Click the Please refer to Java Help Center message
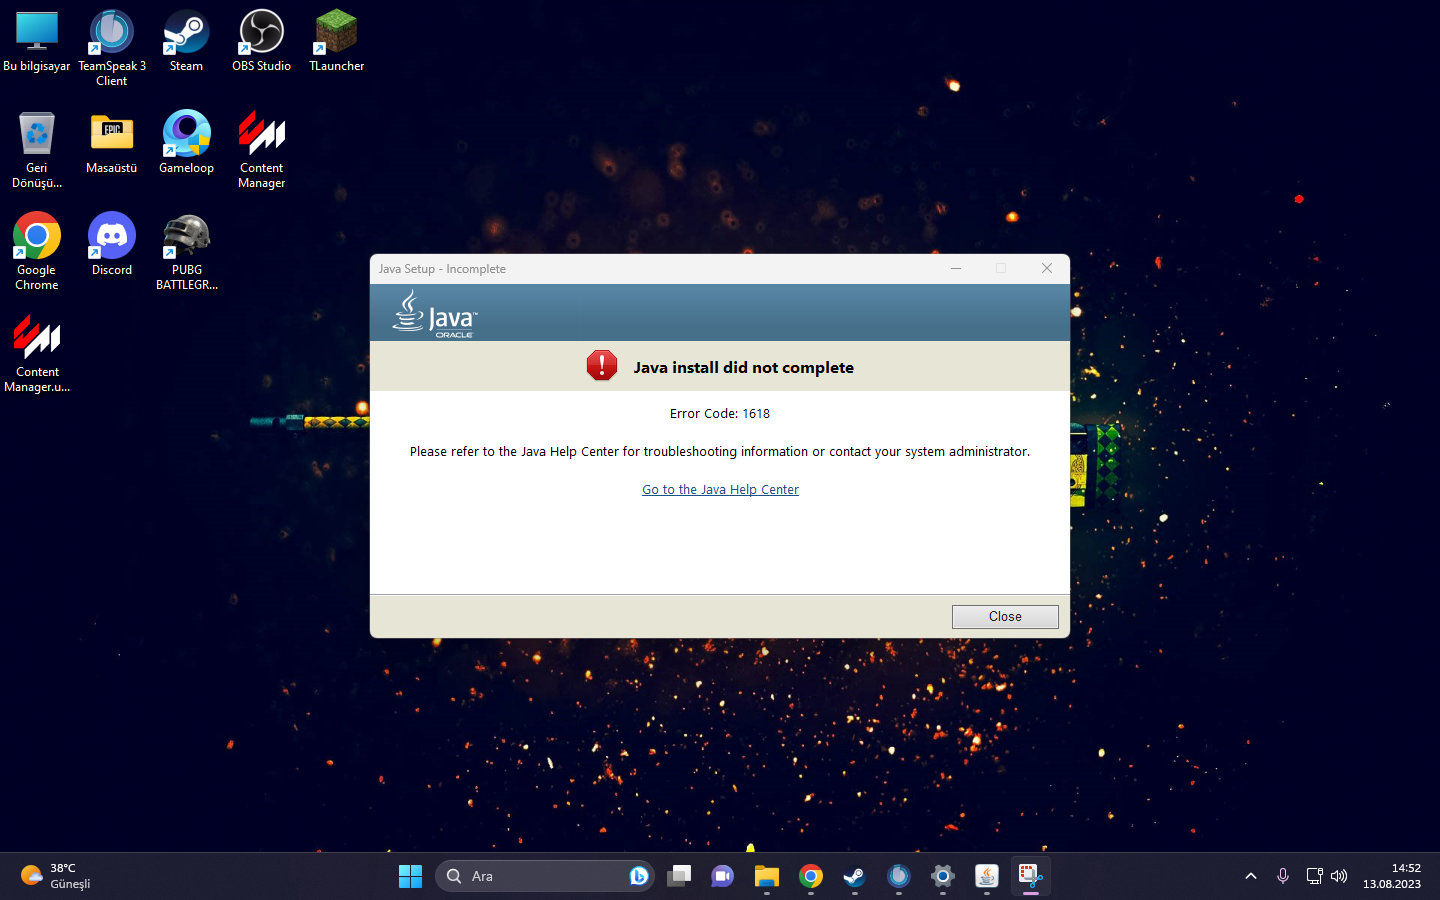 click(x=720, y=452)
